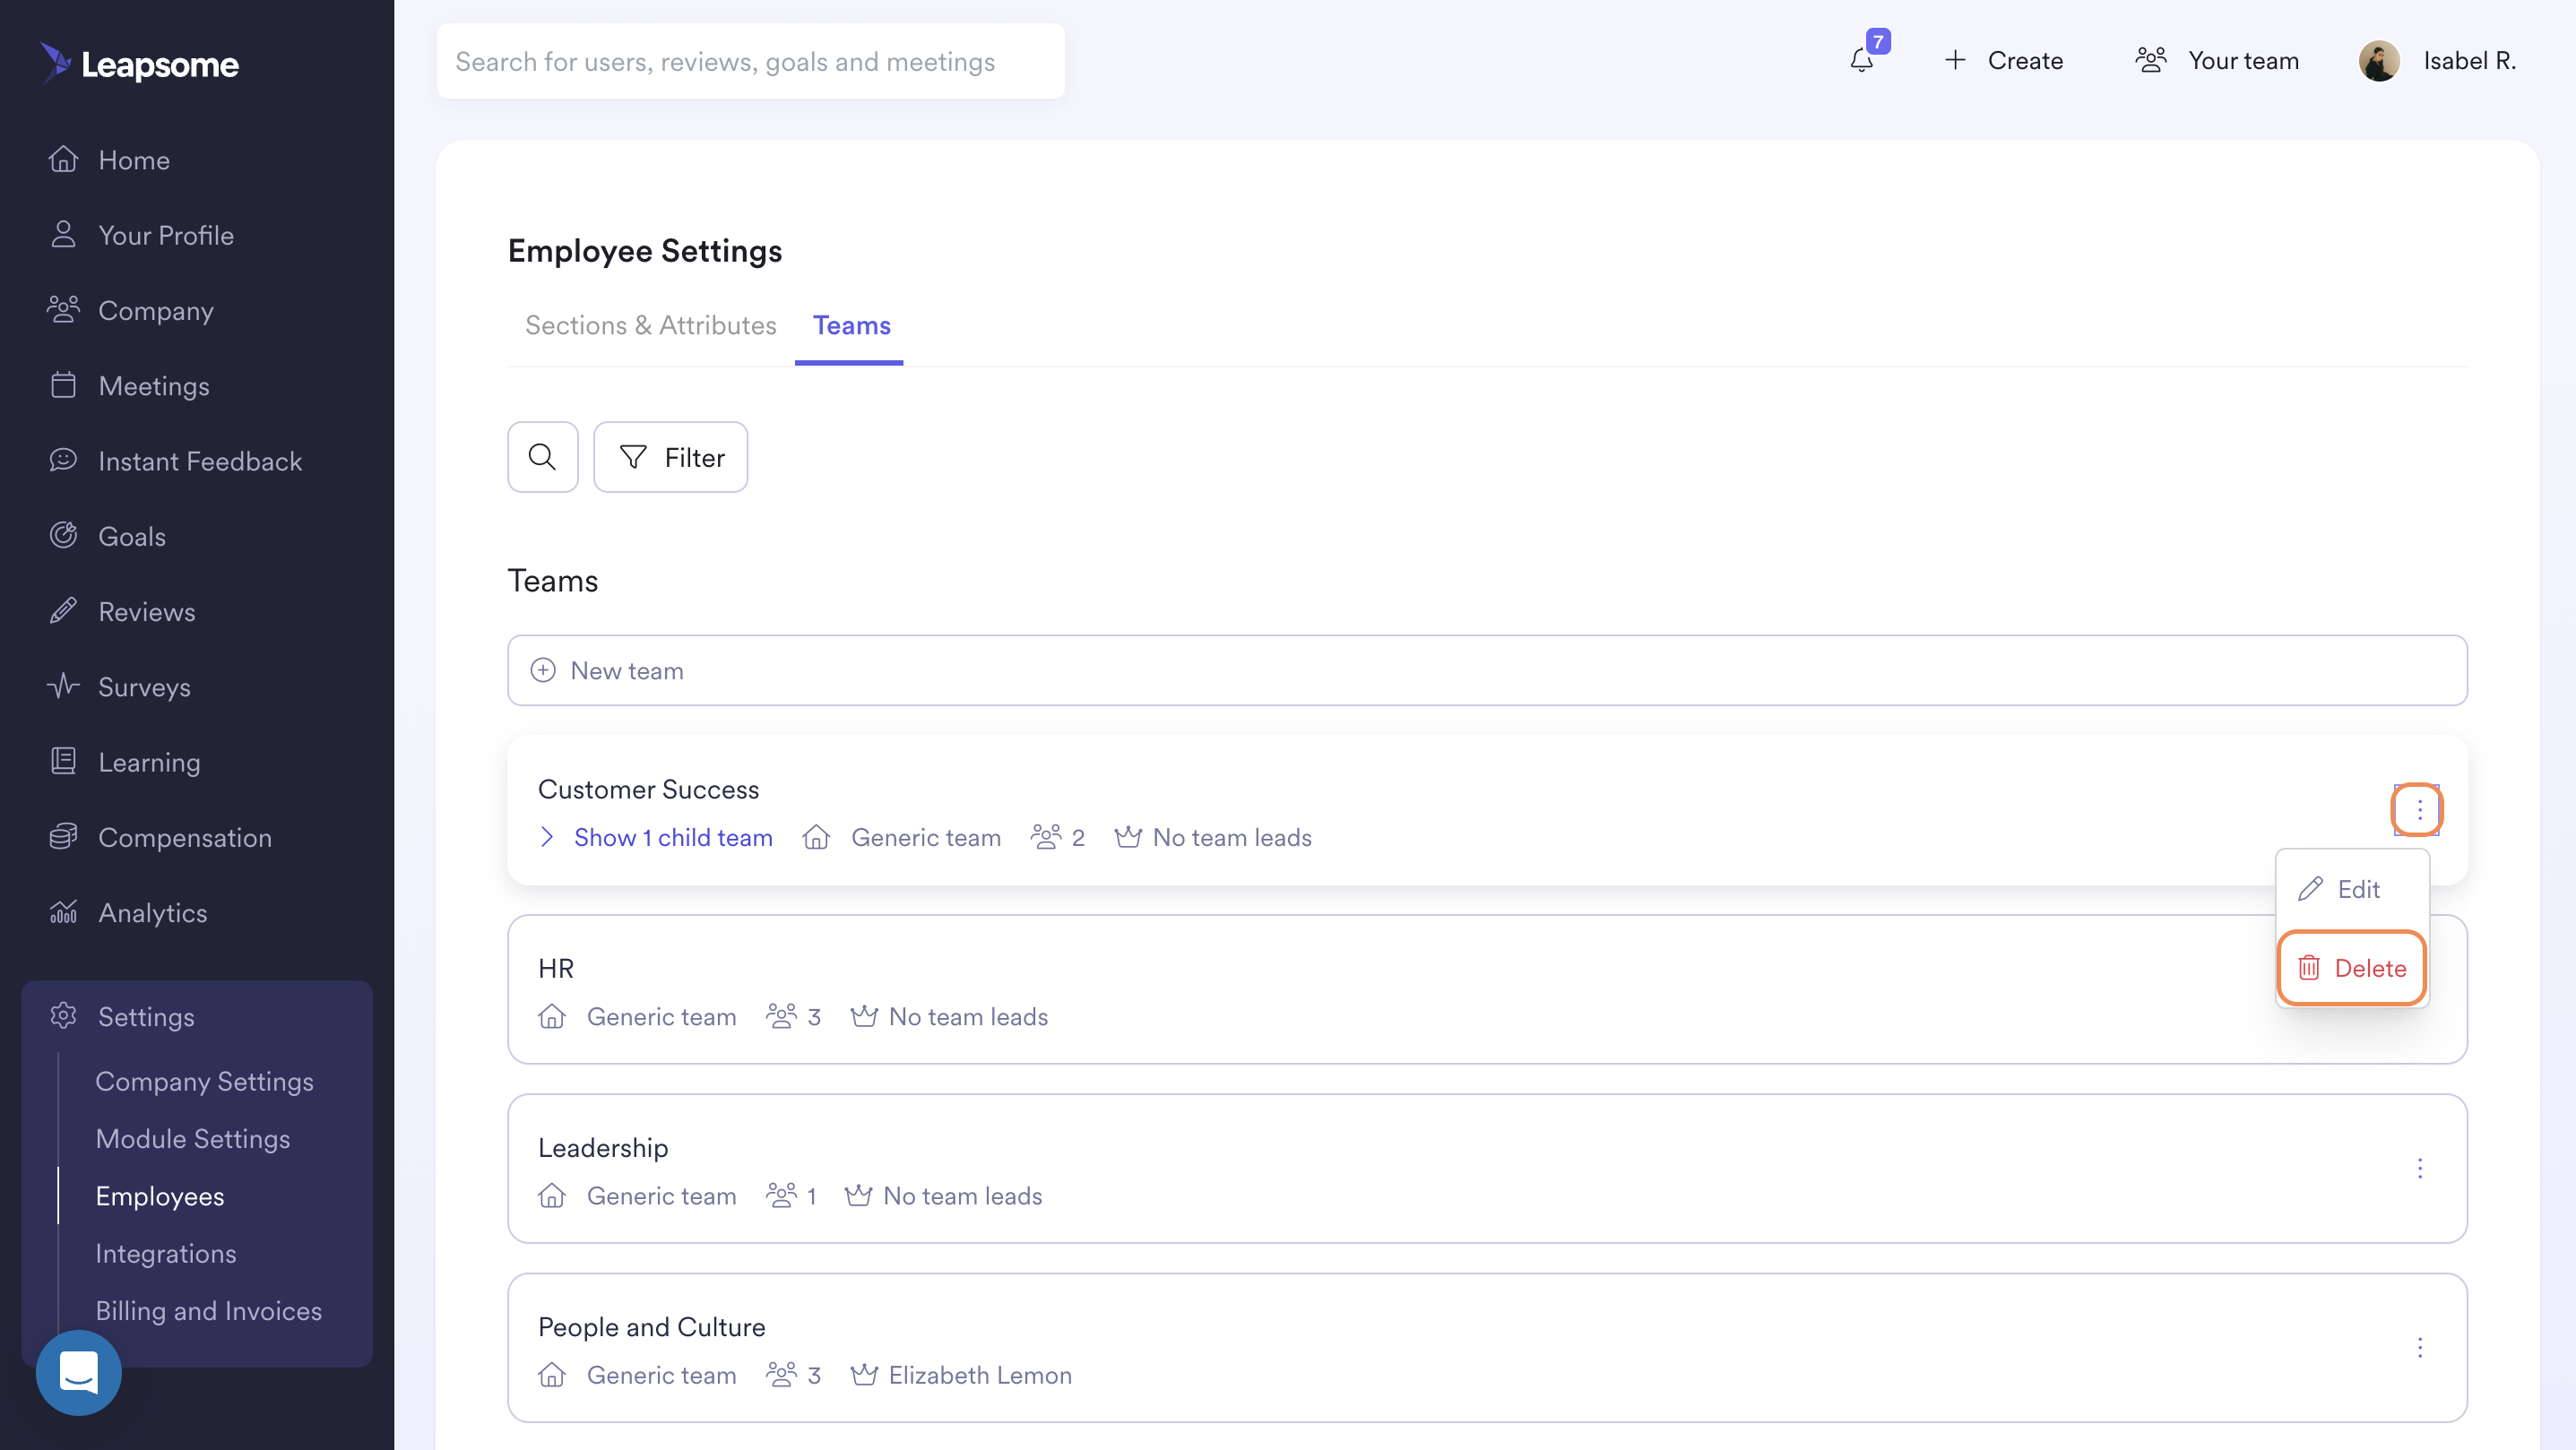Viewport: 2576px width, 1450px height.
Task: Switch to Sections & Attributes tab
Action: [650, 325]
